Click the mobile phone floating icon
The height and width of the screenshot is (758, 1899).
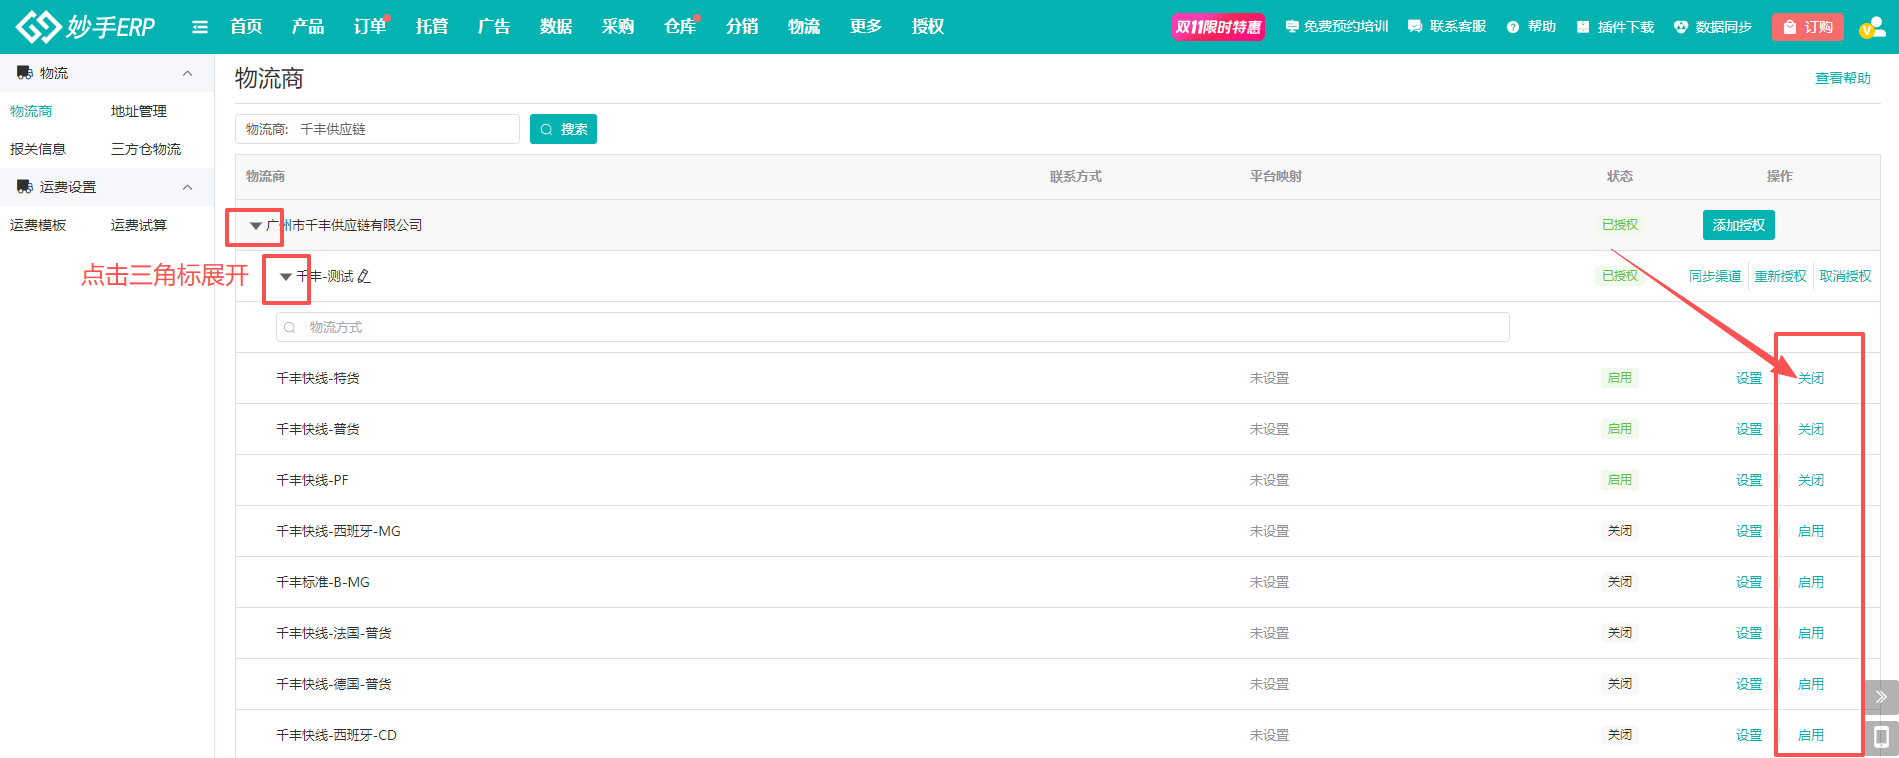[1881, 738]
